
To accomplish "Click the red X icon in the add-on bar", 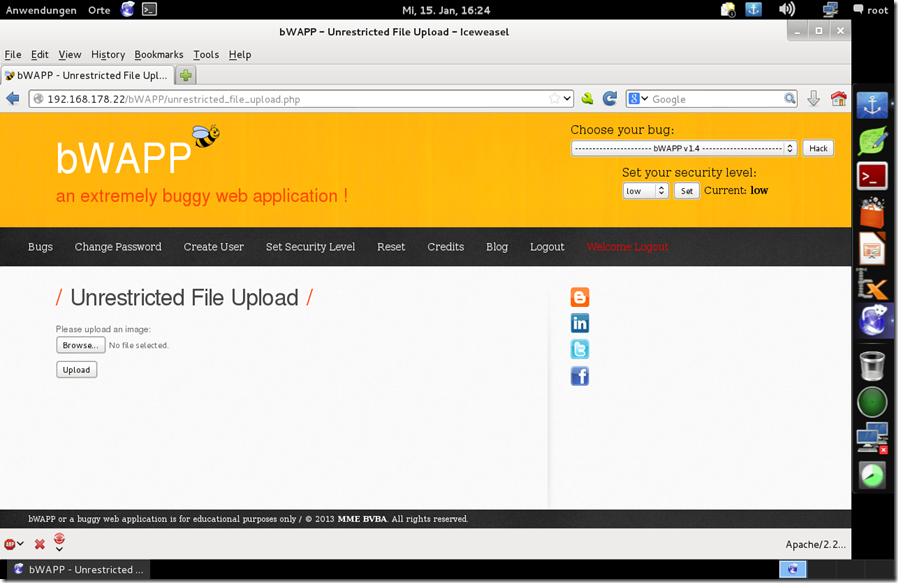I will pyautogui.click(x=40, y=544).
